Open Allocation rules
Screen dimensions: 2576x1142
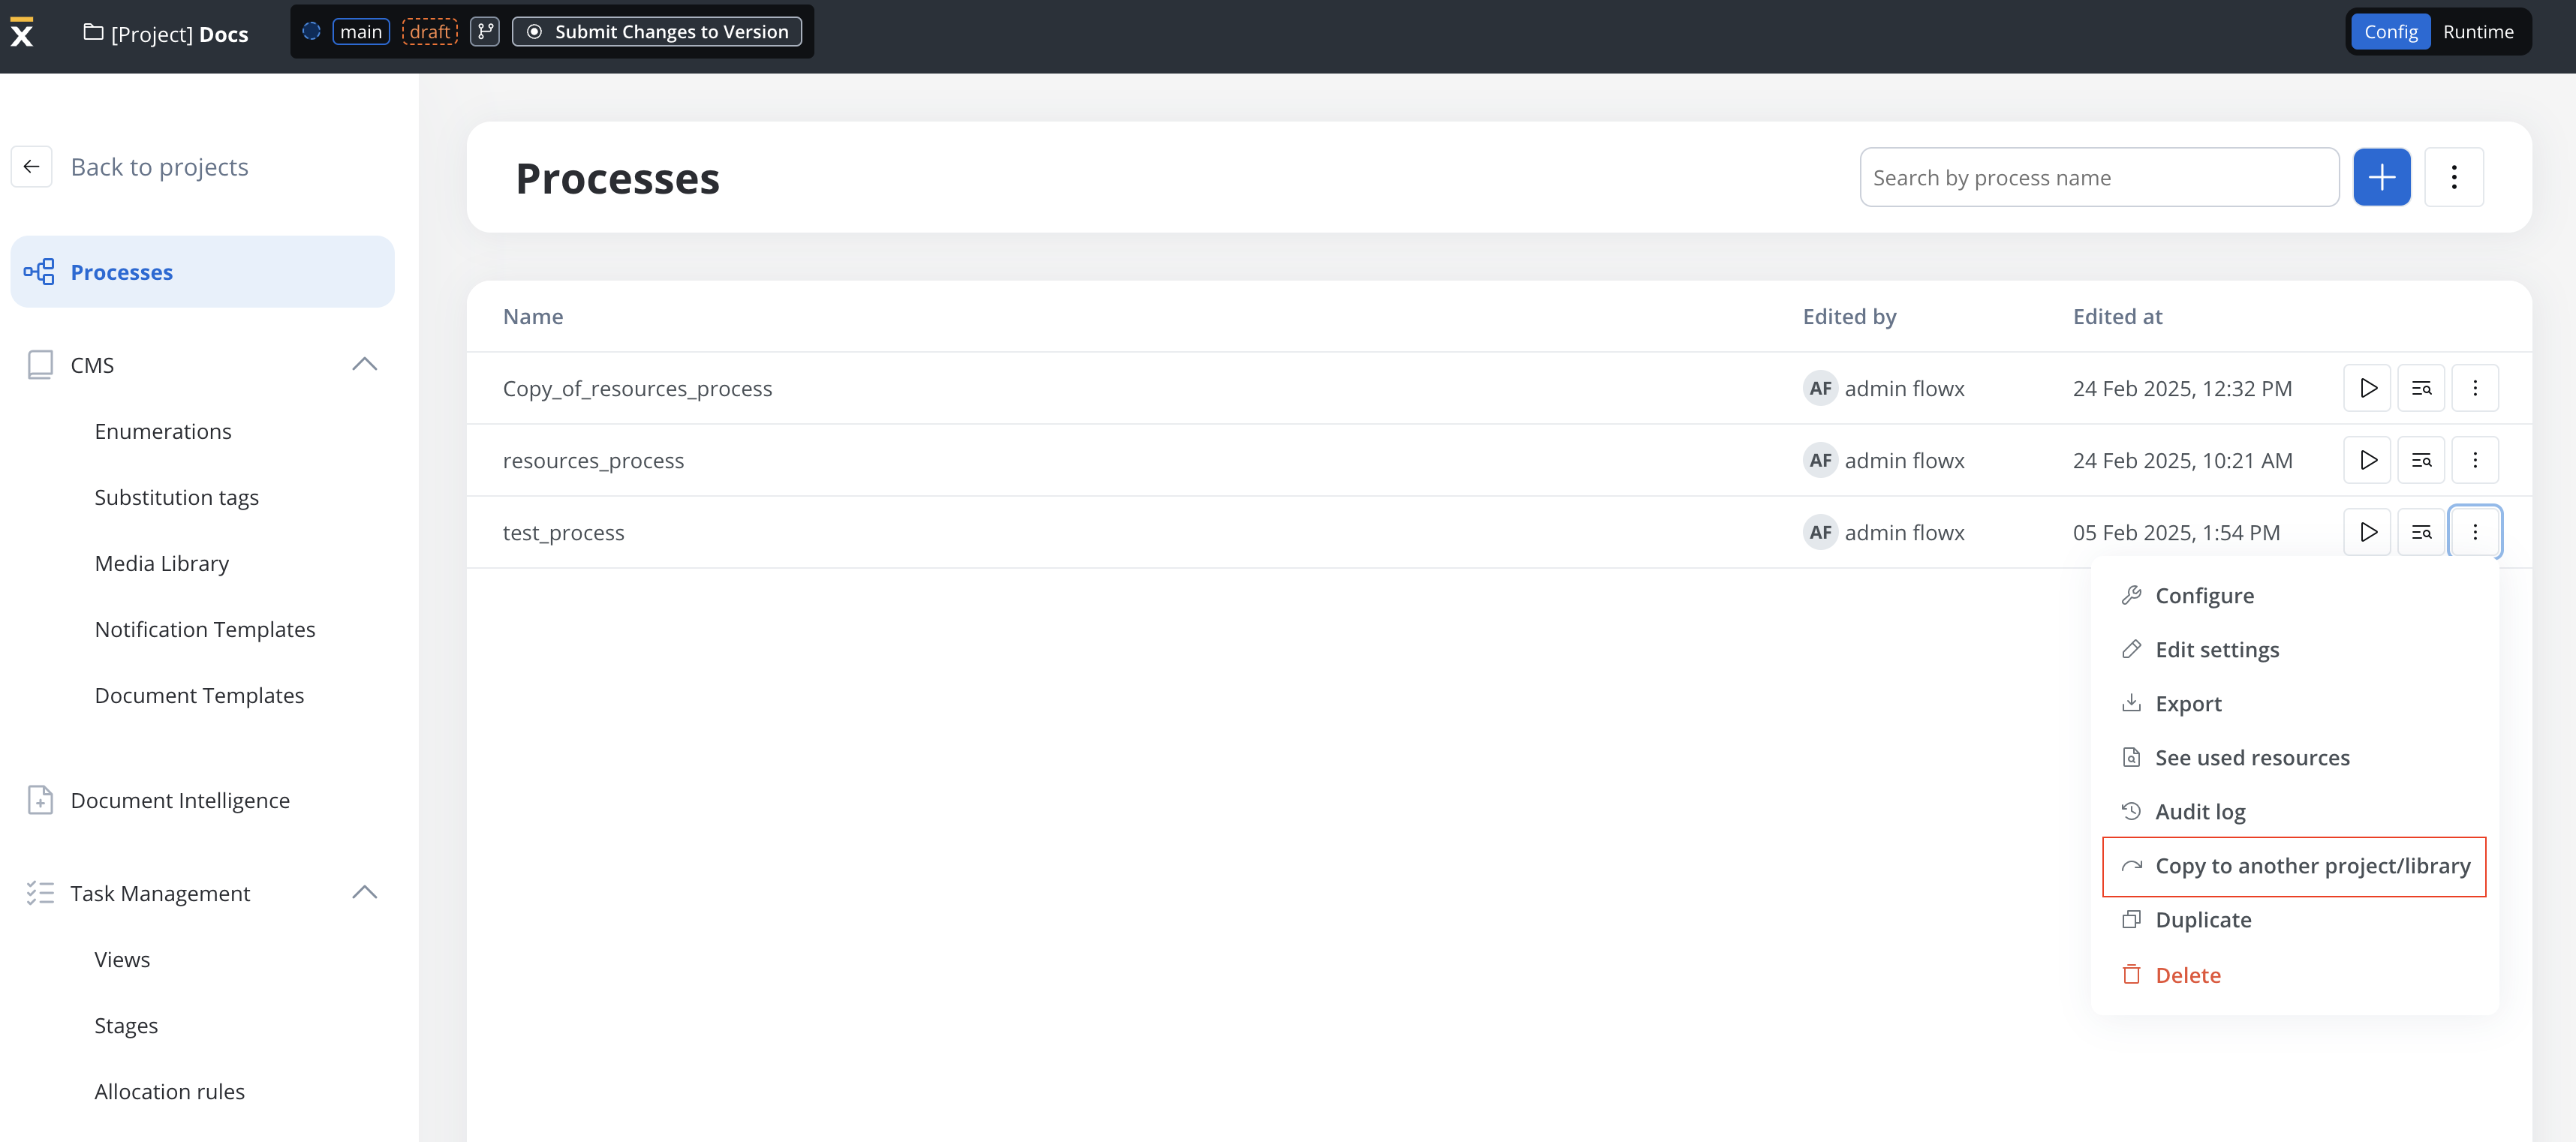point(169,1091)
